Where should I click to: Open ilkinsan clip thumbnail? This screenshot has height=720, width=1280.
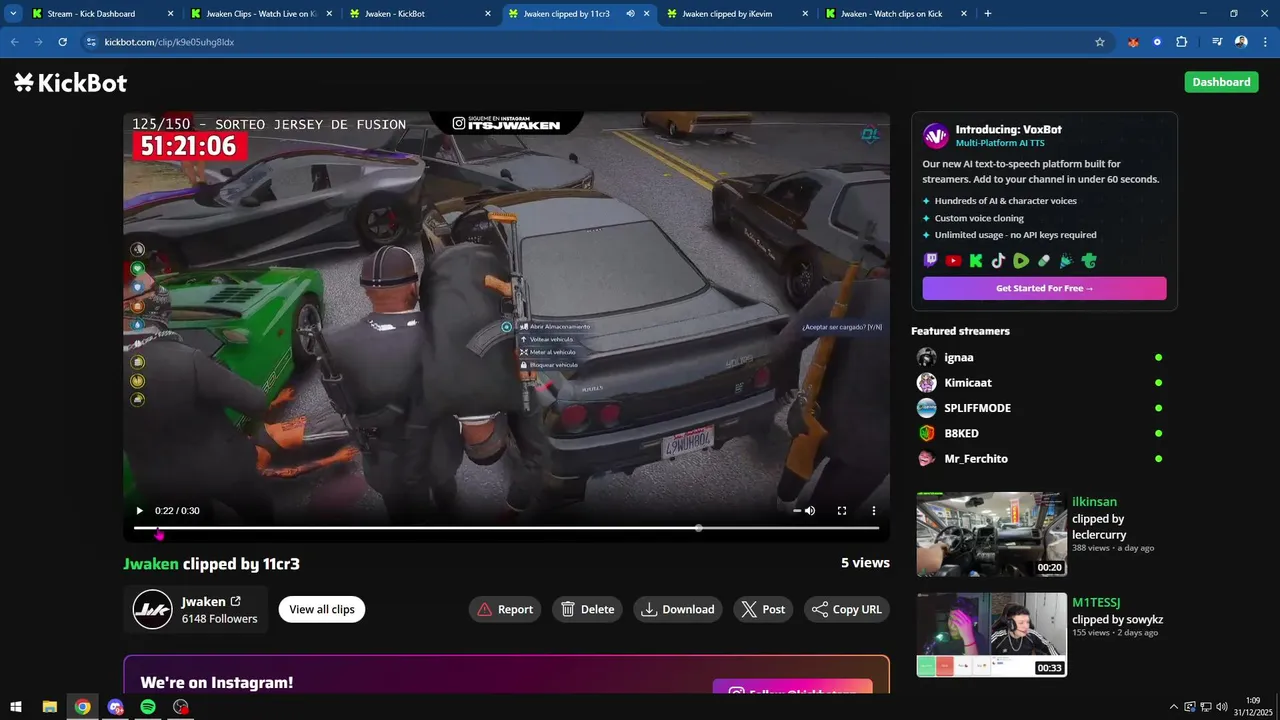[x=992, y=534]
